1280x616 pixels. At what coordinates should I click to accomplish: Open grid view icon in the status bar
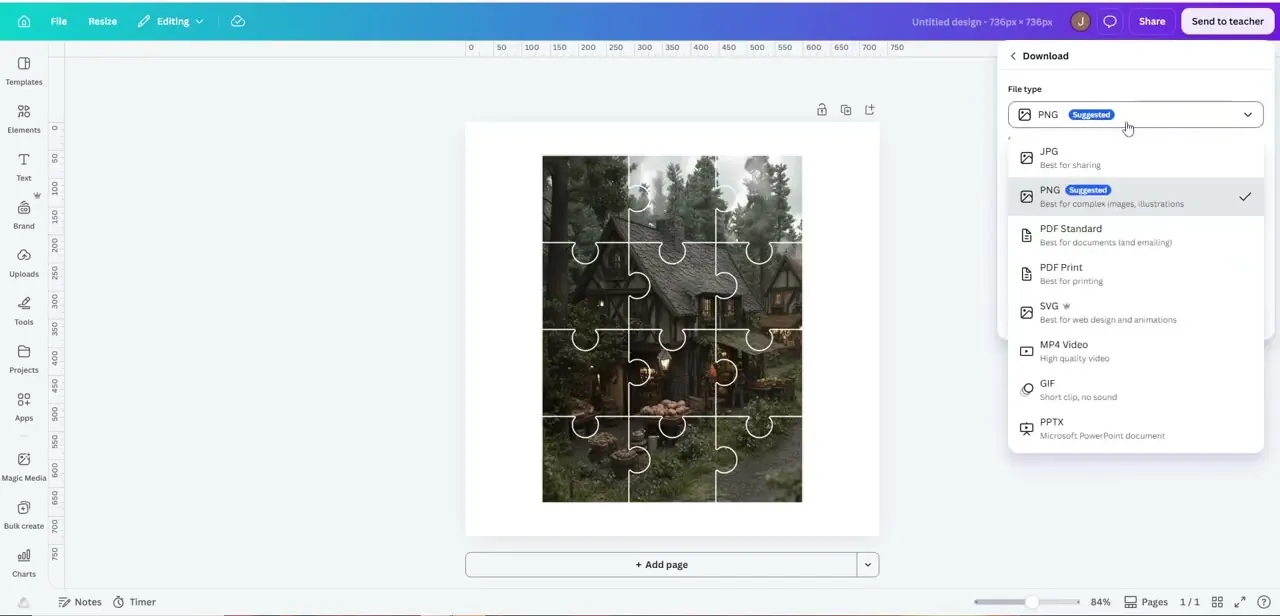click(1217, 602)
